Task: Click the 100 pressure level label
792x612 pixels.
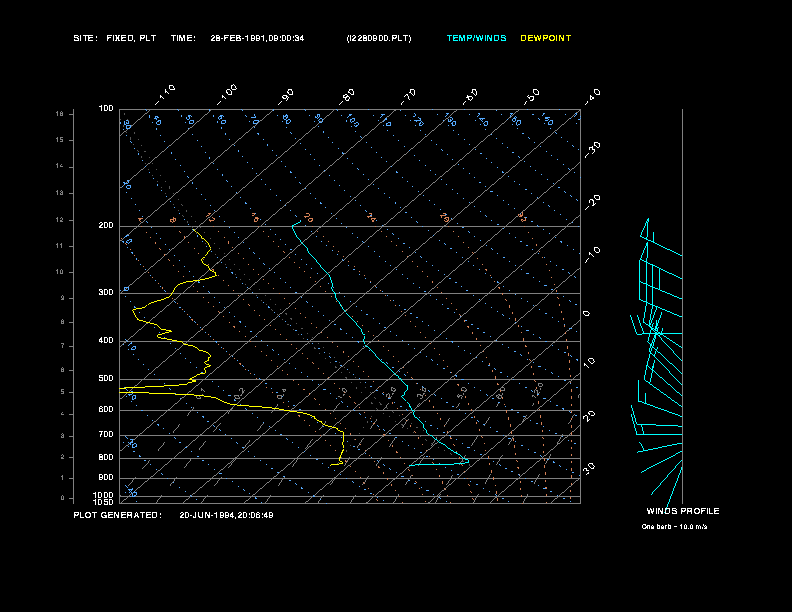Action: click(106, 109)
